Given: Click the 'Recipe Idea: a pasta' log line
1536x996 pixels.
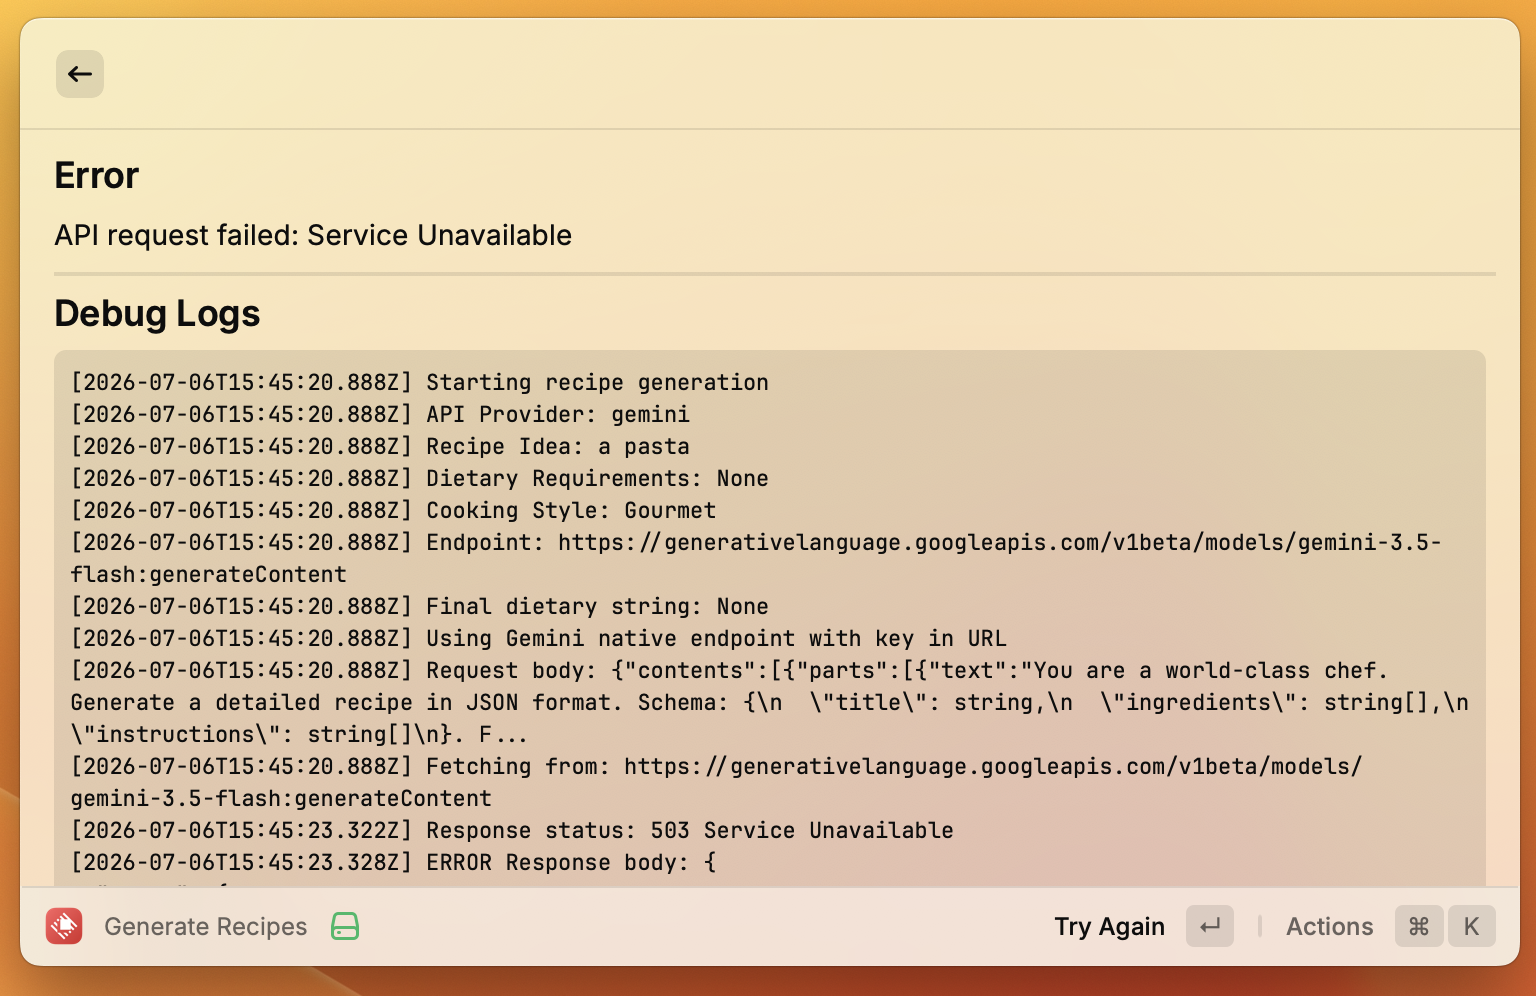Looking at the screenshot, I should click(380, 446).
